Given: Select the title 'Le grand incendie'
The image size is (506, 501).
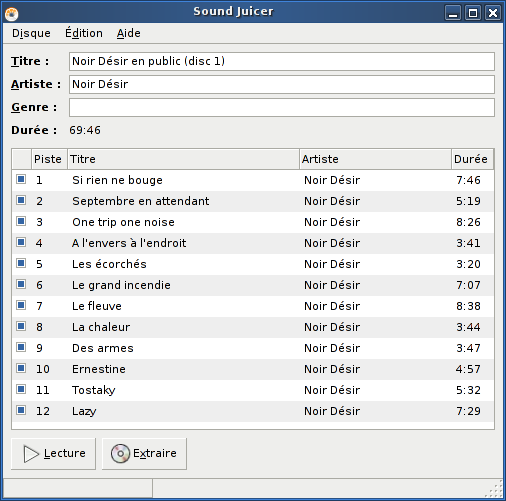Looking at the screenshot, I should click(121, 285).
